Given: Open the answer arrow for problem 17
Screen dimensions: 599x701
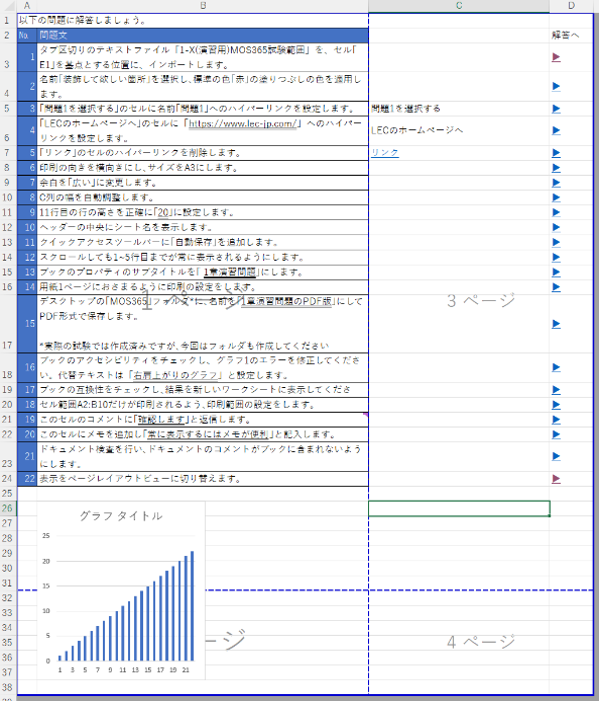Looking at the screenshot, I should (x=556, y=390).
